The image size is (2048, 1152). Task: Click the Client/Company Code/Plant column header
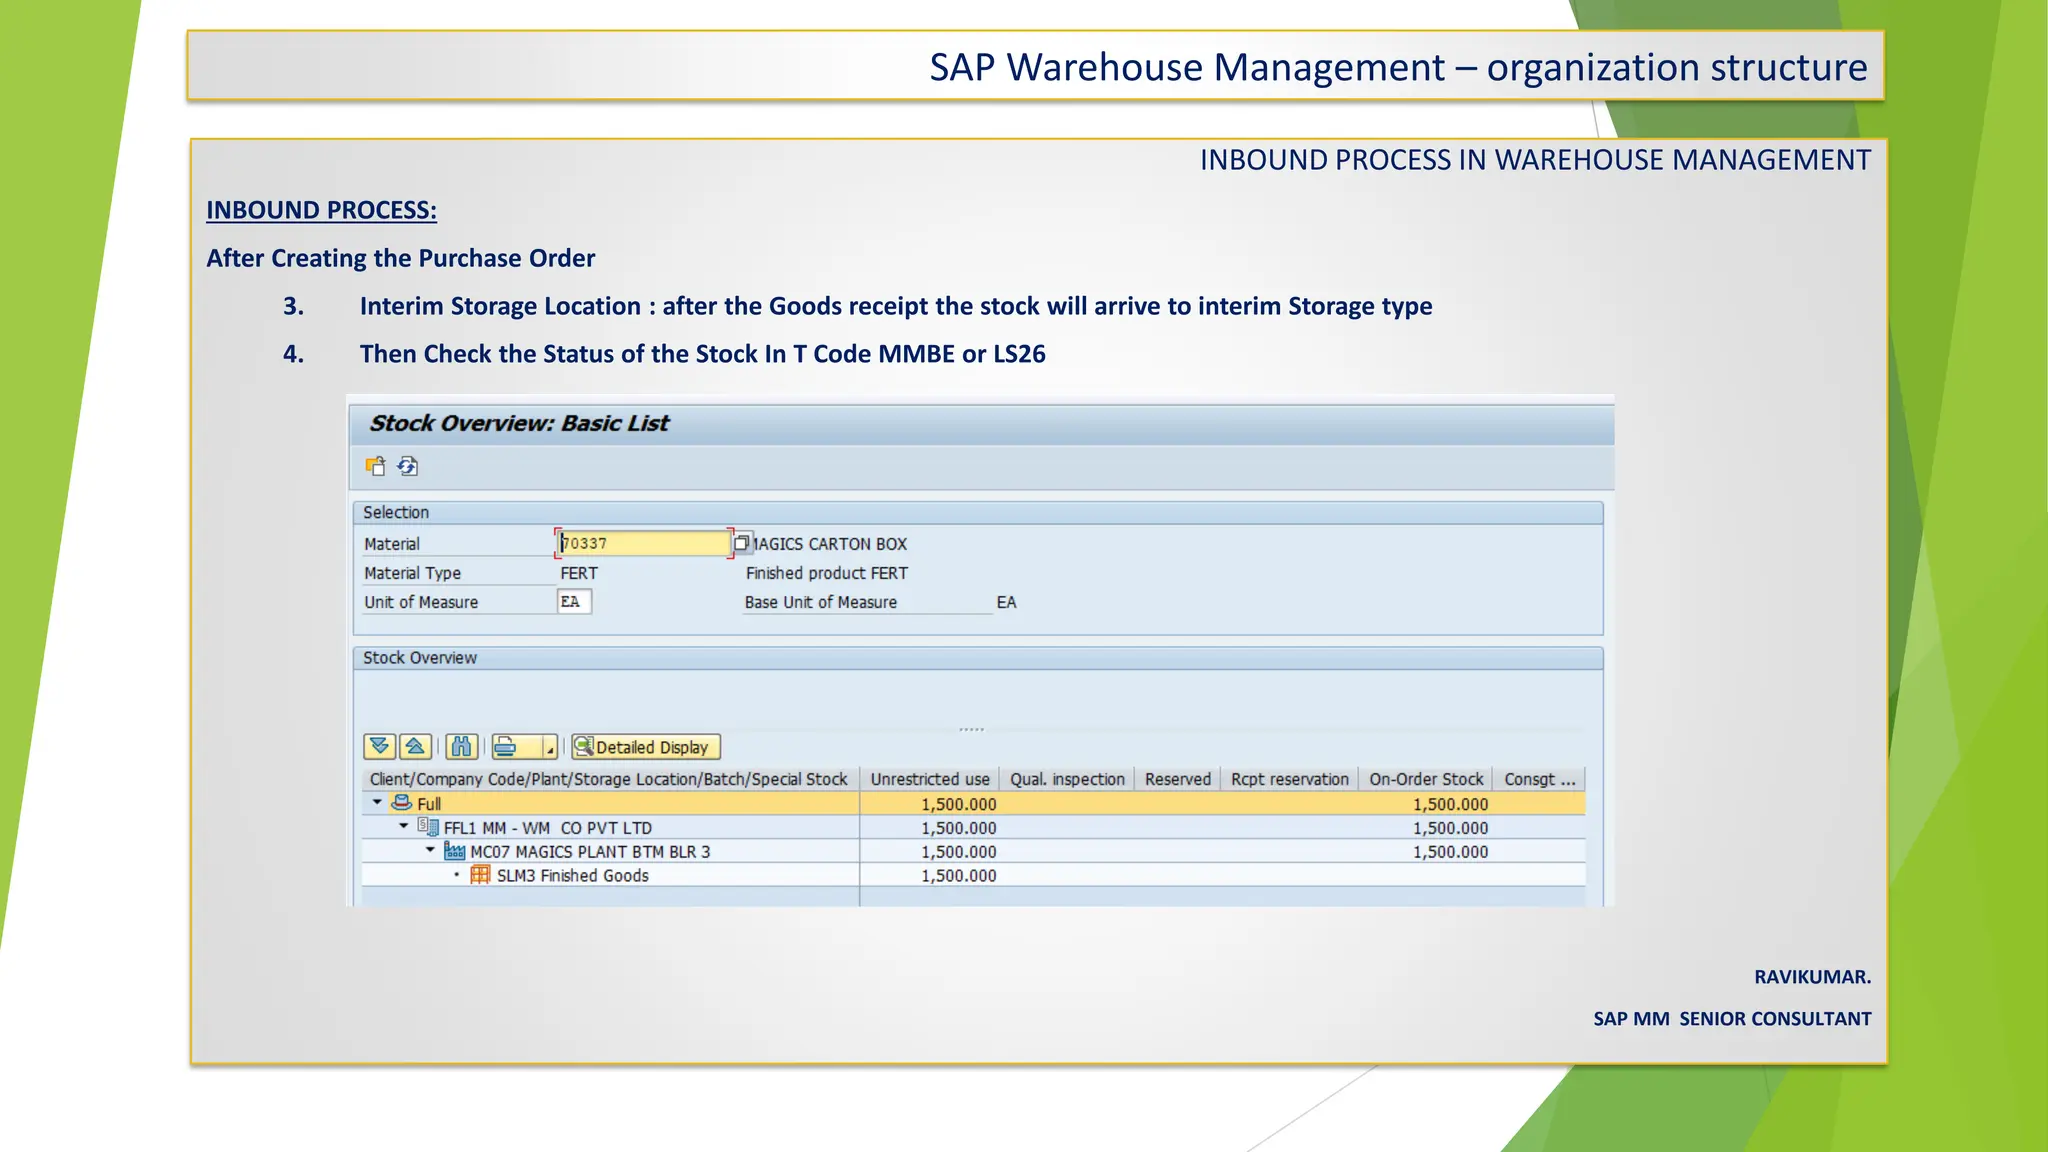(609, 779)
